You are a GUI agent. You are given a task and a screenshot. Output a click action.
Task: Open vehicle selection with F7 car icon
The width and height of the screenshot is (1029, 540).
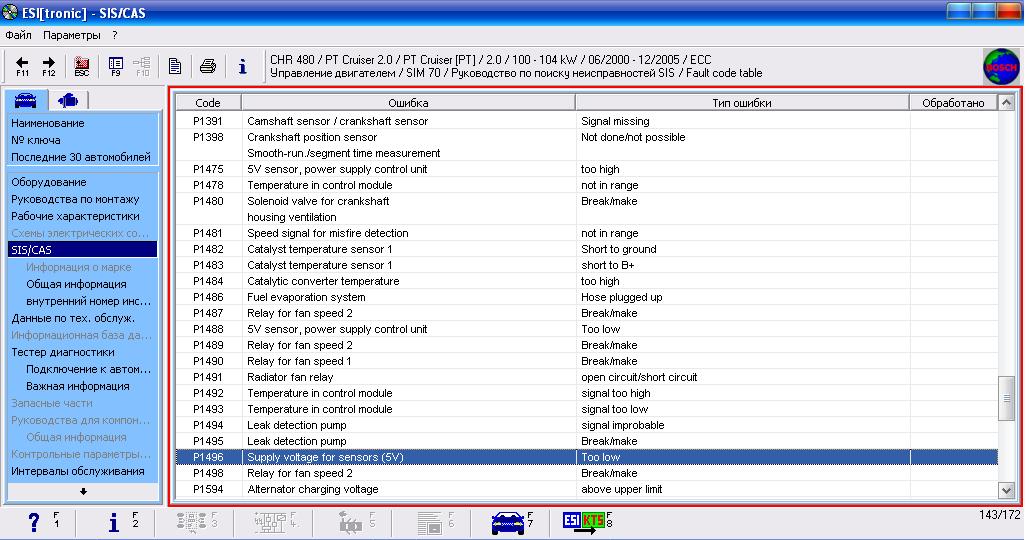(507, 523)
